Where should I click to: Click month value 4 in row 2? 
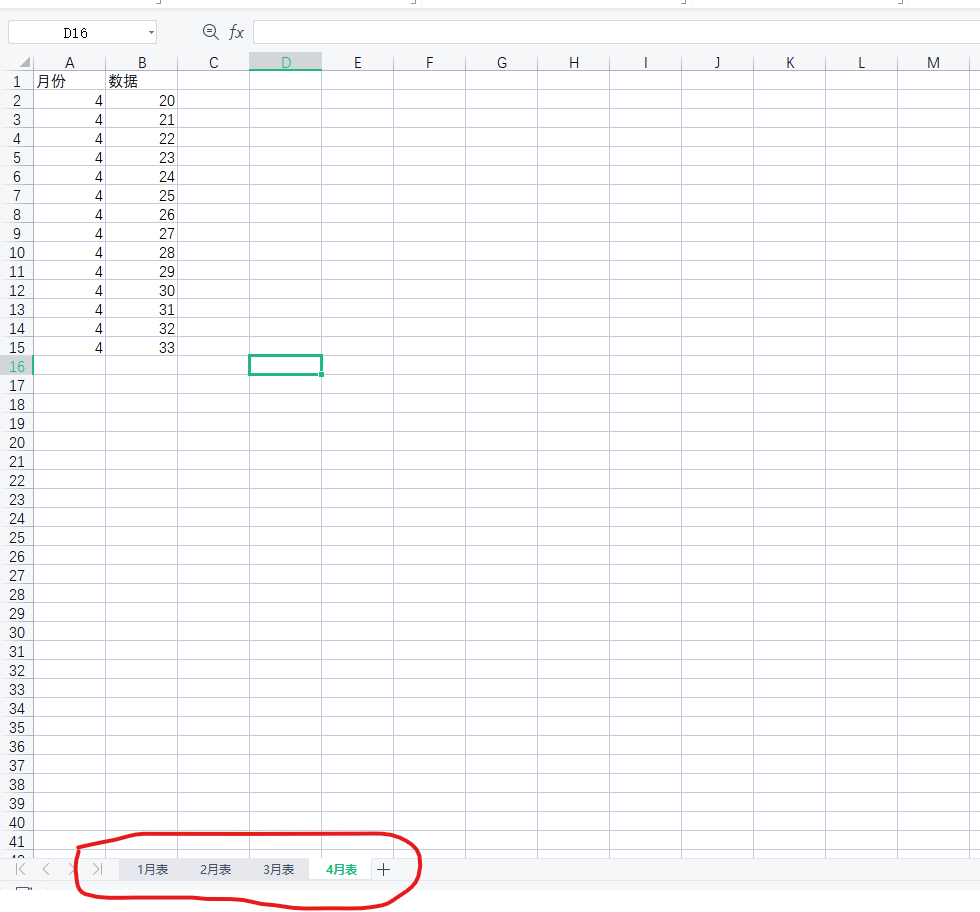69,100
